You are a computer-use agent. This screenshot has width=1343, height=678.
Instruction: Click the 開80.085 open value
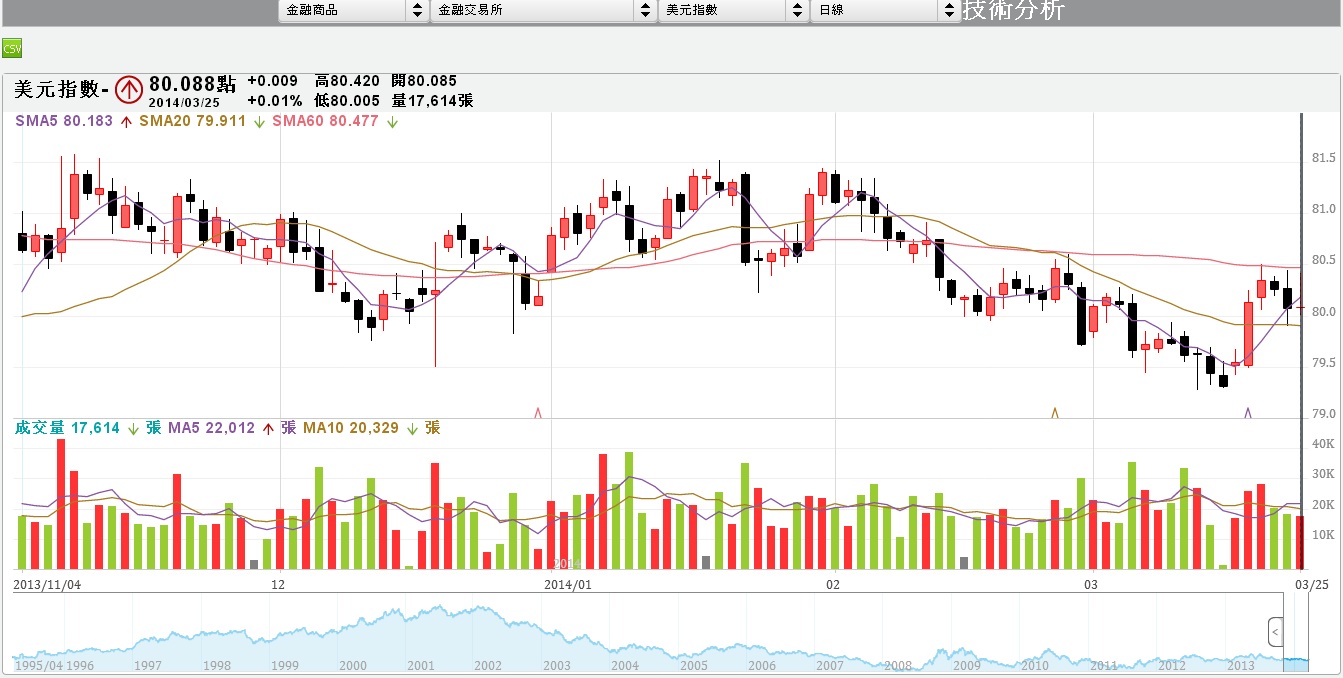coord(424,81)
